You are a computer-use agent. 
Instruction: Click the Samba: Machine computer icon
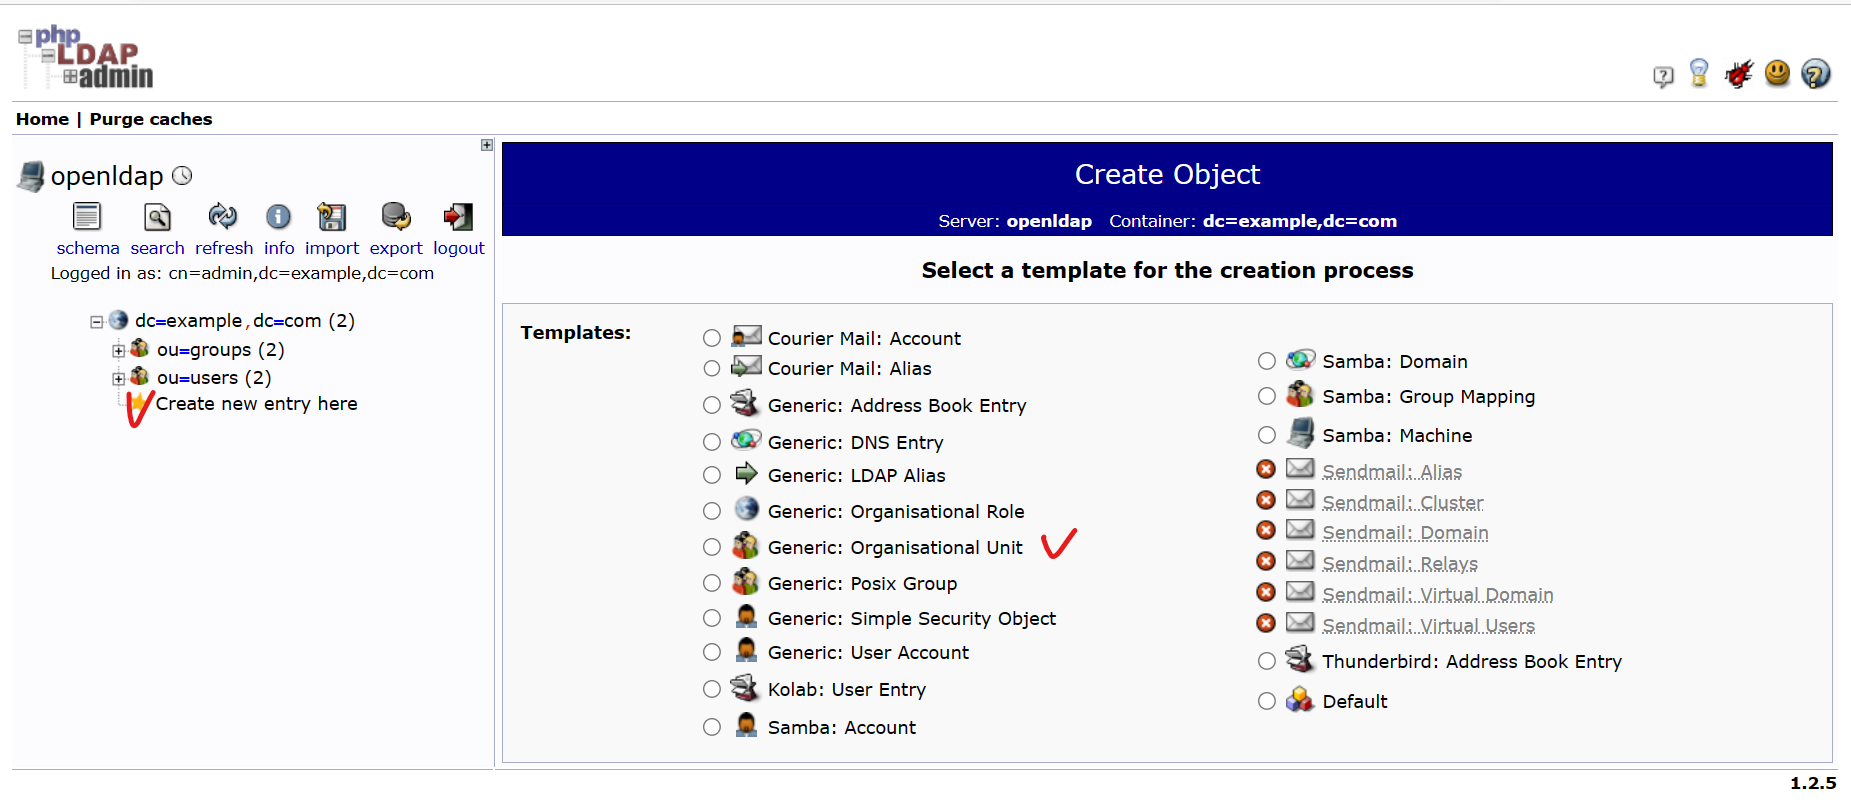pos(1300,433)
